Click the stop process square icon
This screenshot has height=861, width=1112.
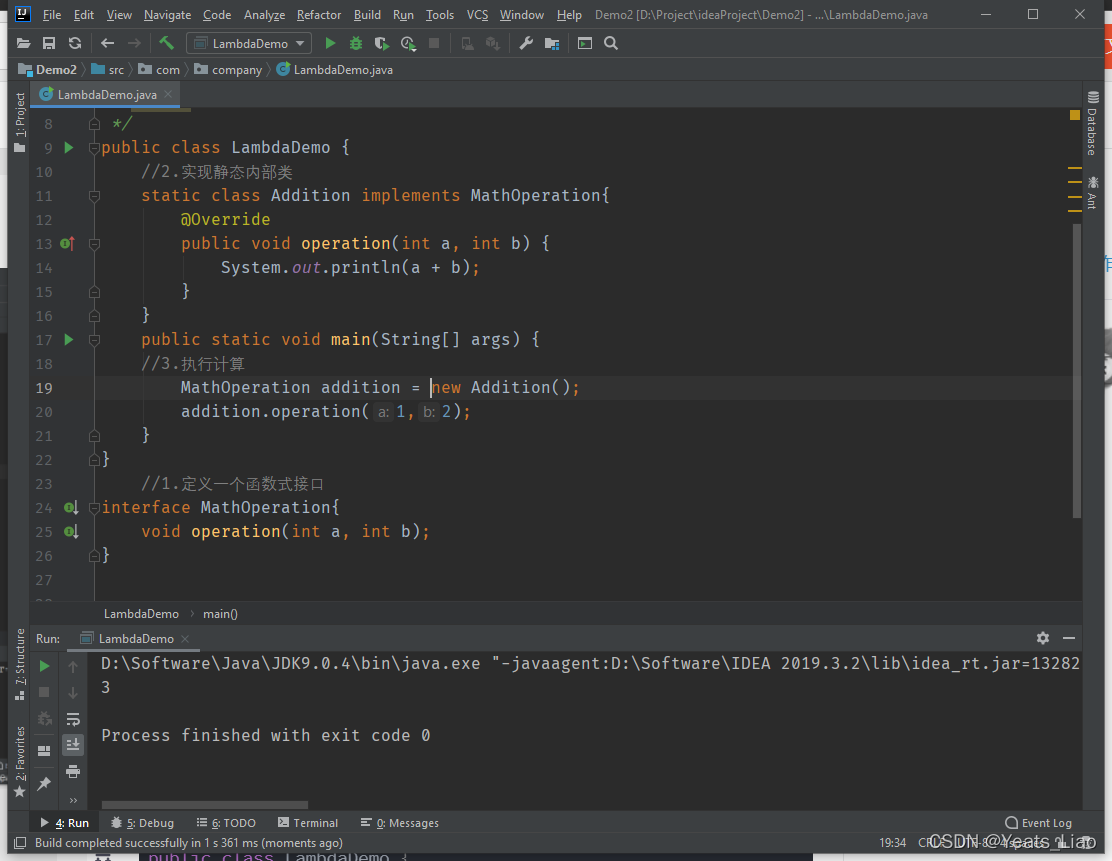click(x=434, y=43)
